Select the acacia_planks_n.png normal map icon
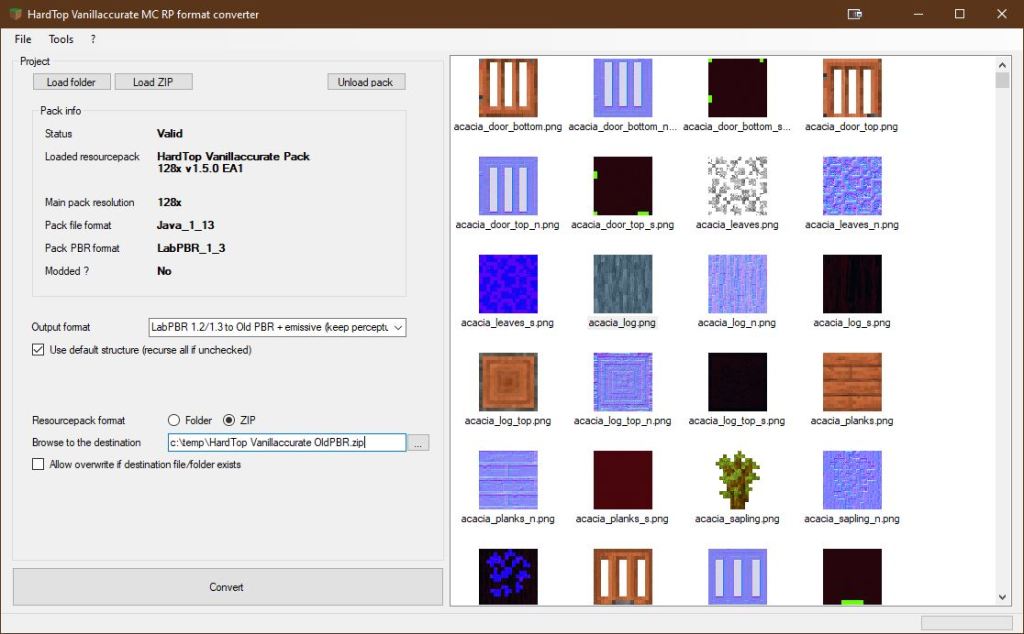This screenshot has width=1024, height=634. click(507, 480)
